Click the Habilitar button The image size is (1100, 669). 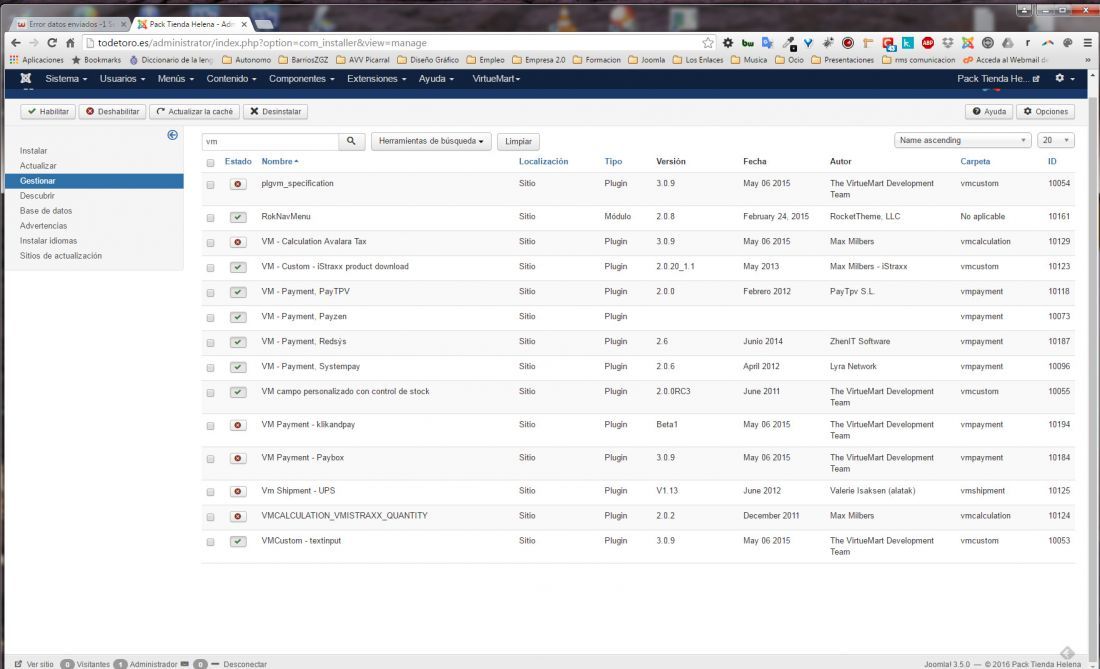(48, 112)
